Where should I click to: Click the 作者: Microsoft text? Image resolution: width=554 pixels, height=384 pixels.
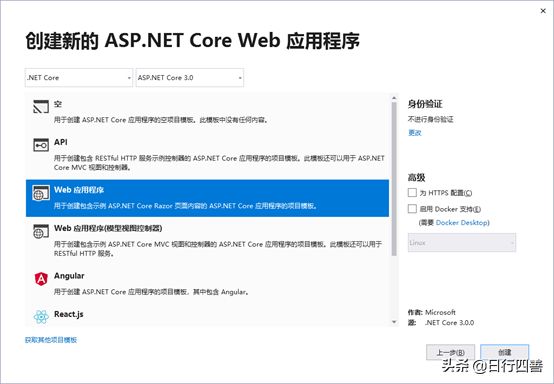(x=432, y=312)
